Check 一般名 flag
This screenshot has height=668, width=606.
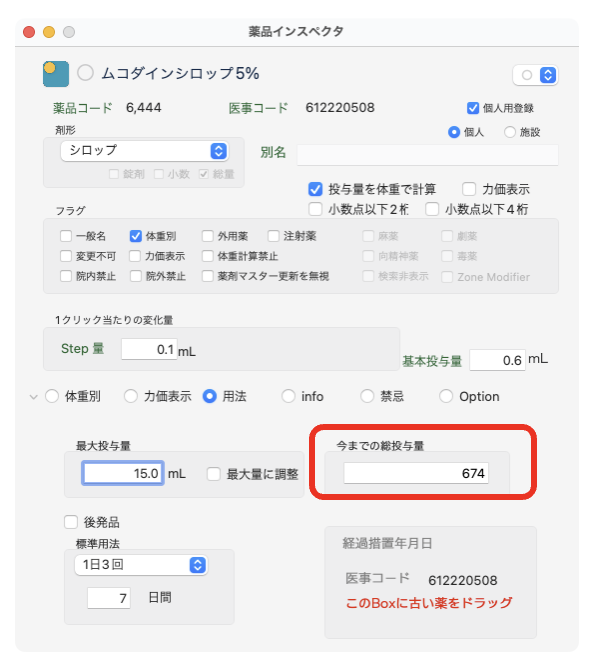66,236
